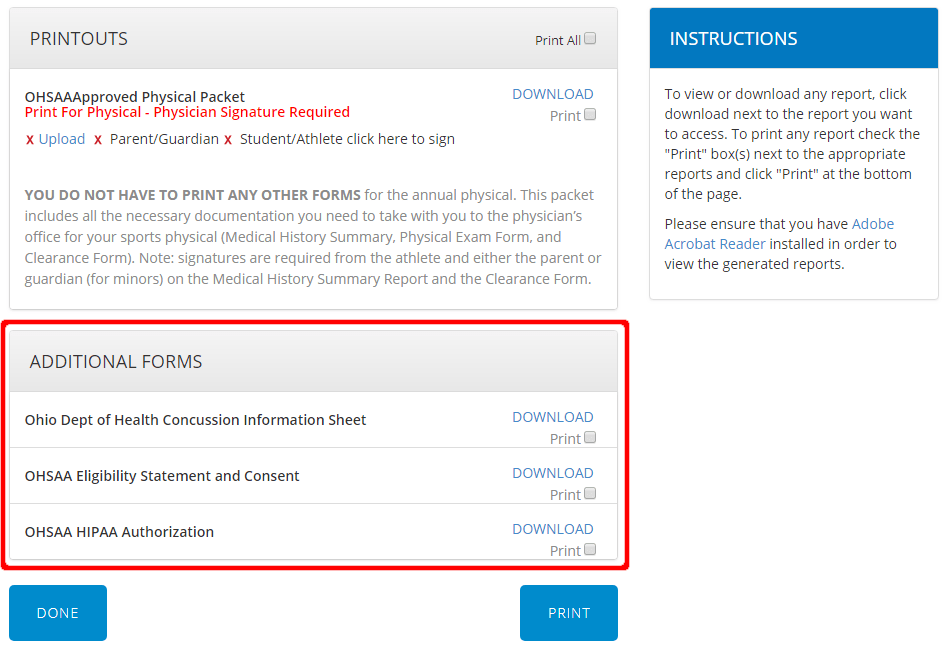Download the OHSAA Eligibility Statement and Consent

(x=553, y=472)
